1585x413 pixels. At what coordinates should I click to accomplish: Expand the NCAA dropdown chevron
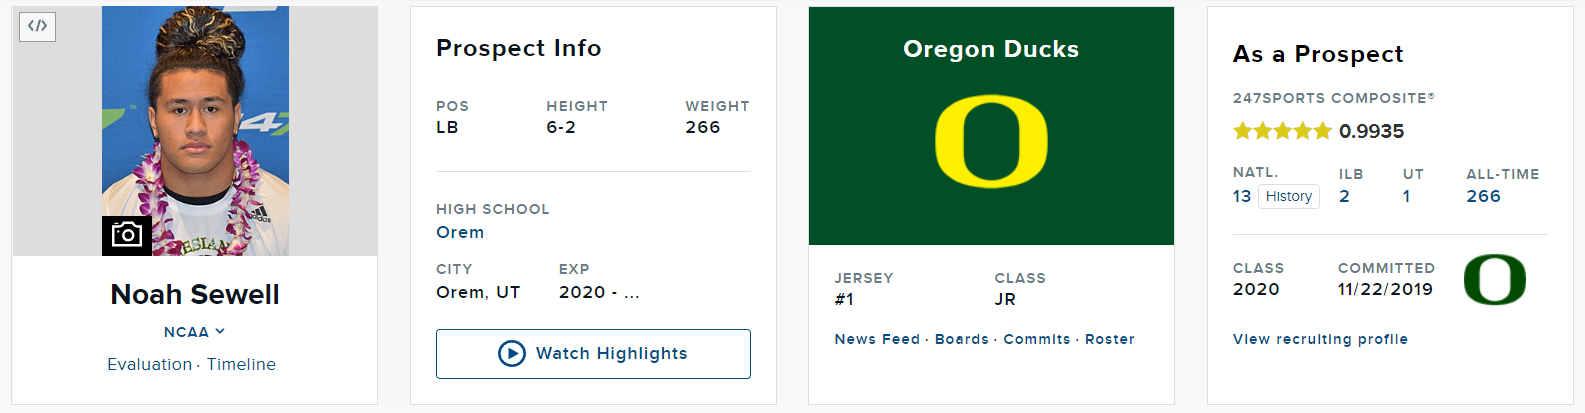click(x=220, y=331)
